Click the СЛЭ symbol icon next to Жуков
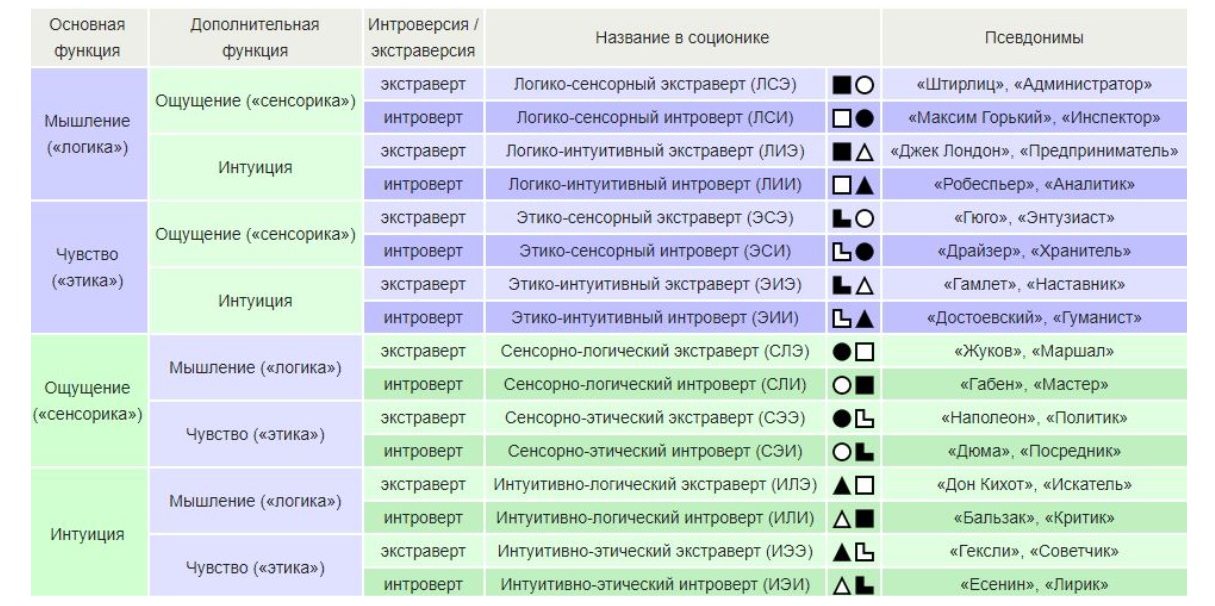Screen dimensions: 1215x606 tap(854, 352)
